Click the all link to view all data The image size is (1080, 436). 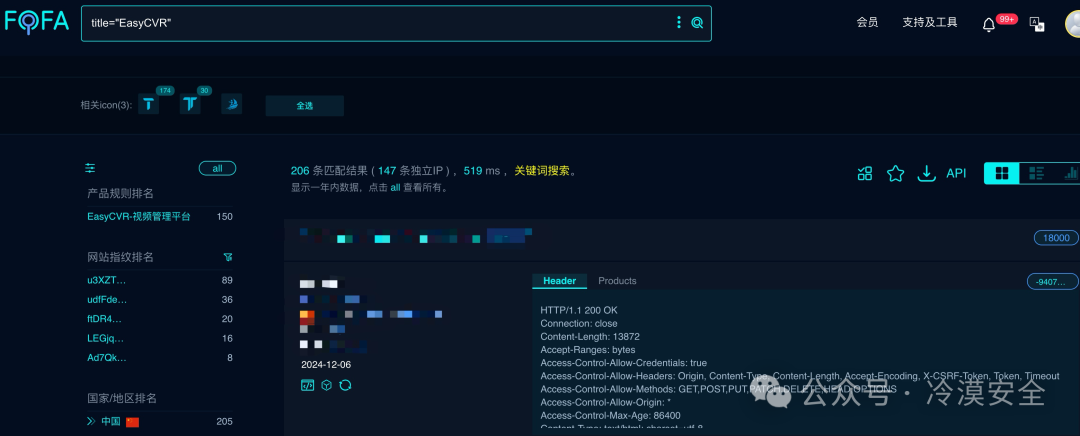(395, 187)
